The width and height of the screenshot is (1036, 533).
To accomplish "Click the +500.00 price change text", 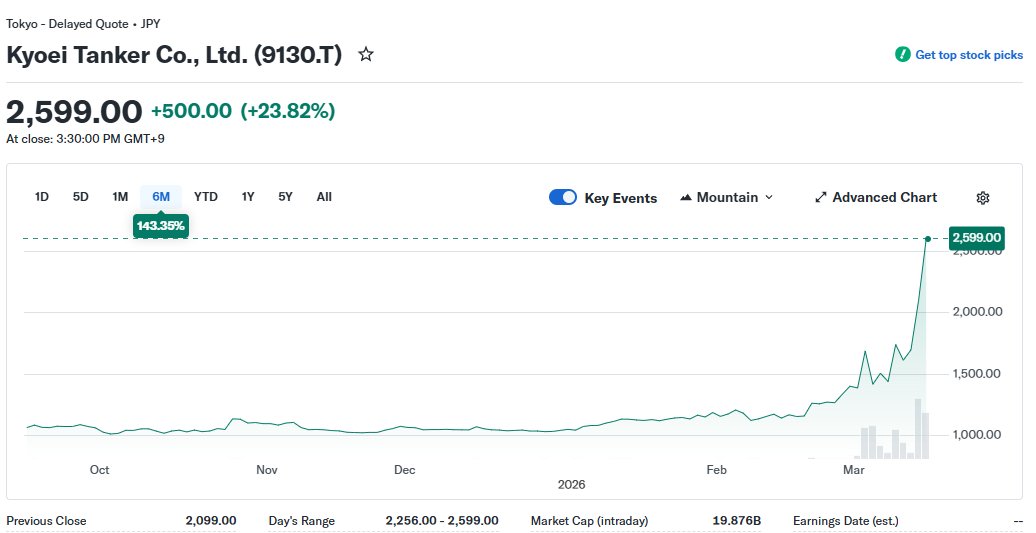I will pos(192,111).
